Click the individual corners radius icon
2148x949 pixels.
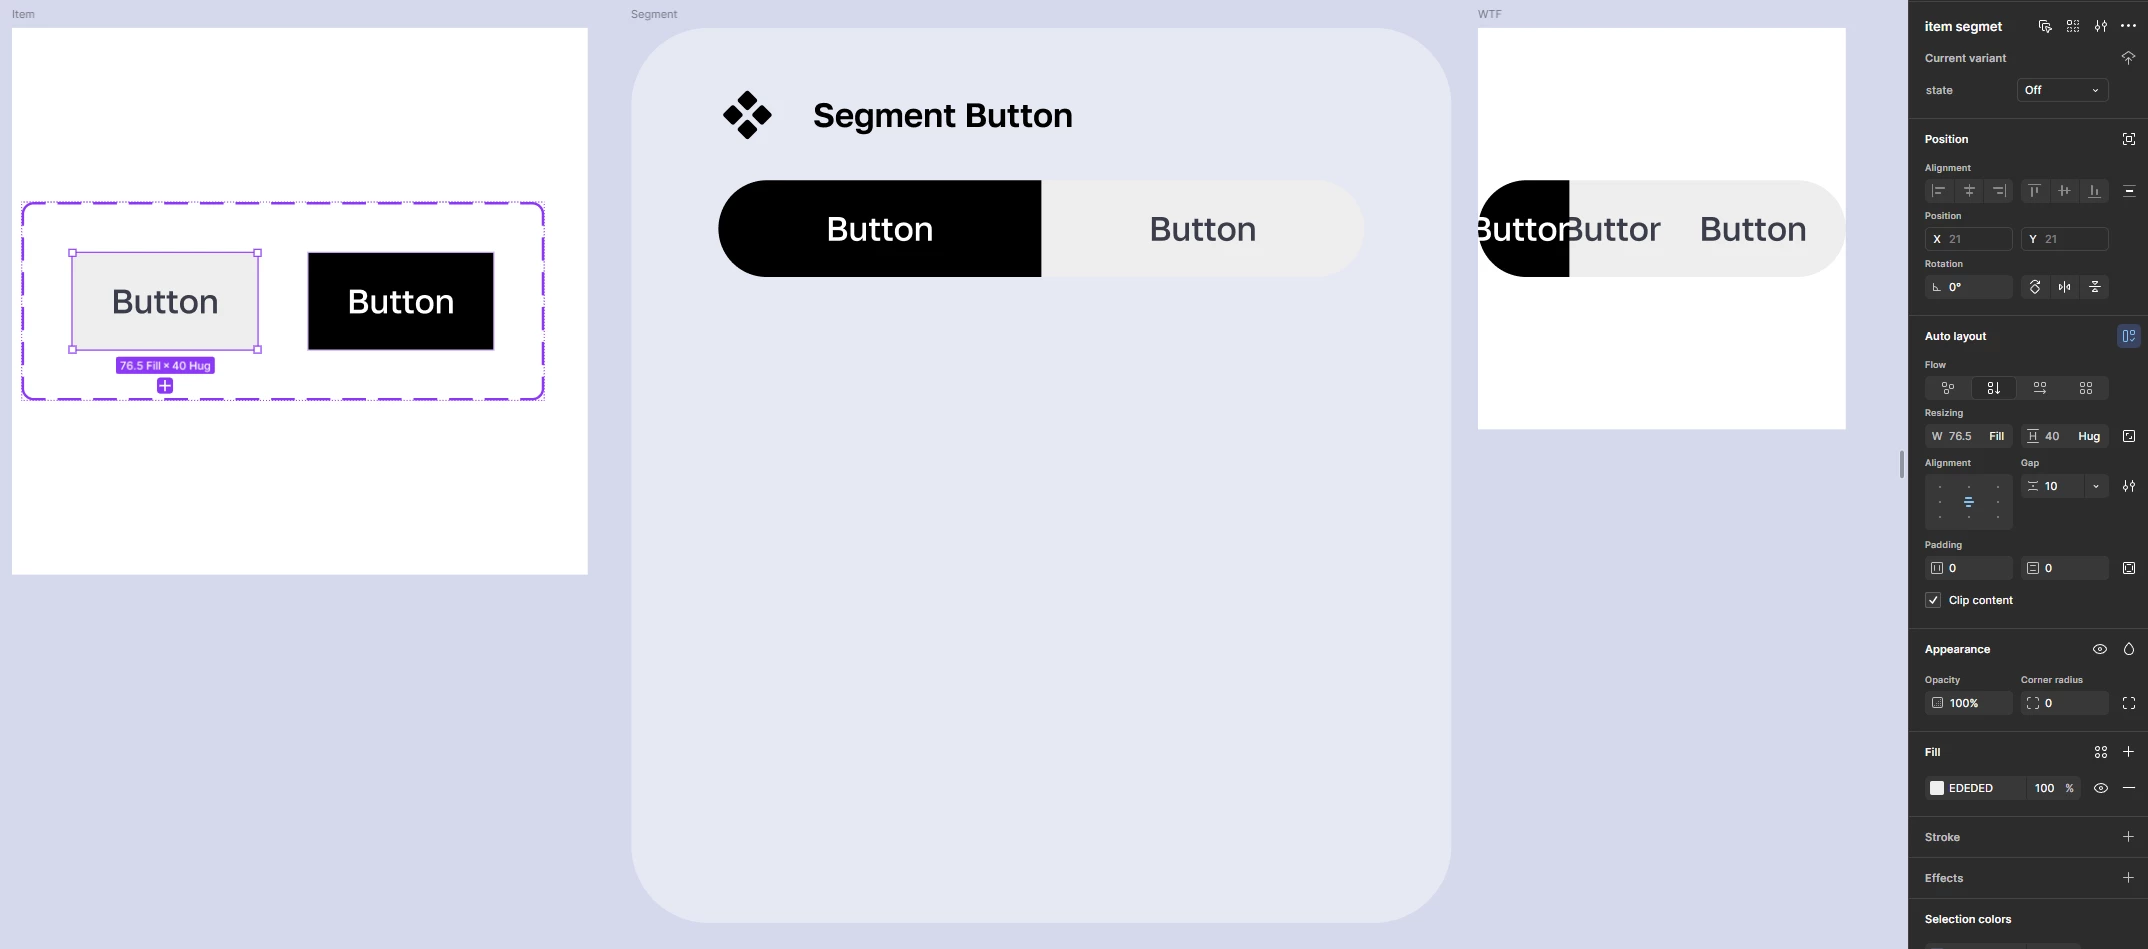tap(2129, 703)
